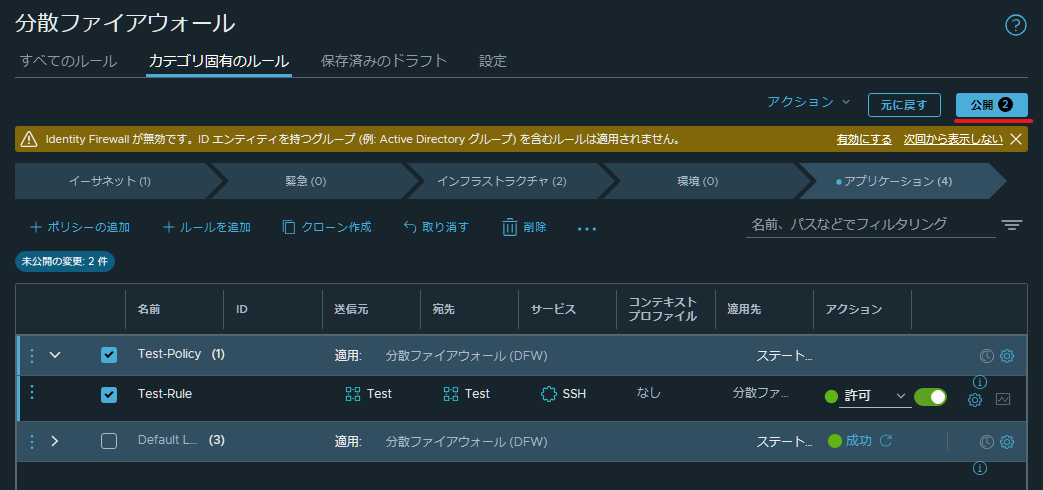Click the サービス column header
Image resolution: width=1043 pixels, height=490 pixels.
pos(553,309)
